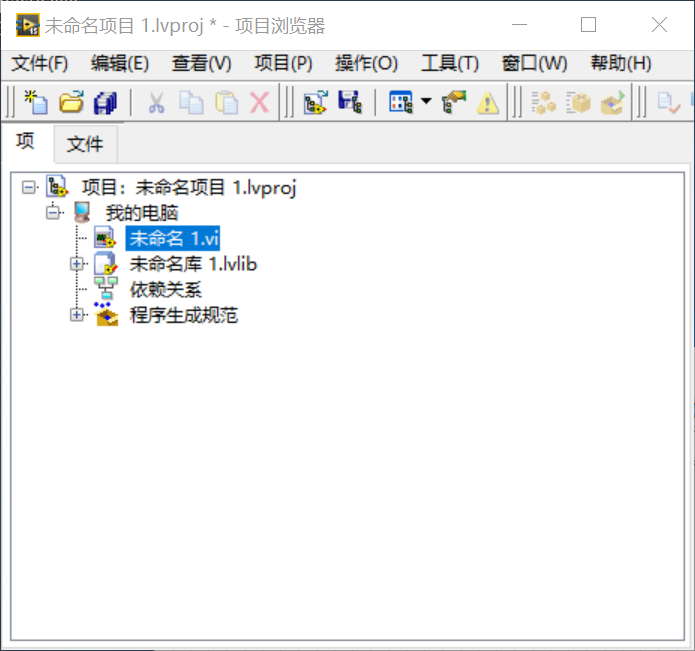Click the Cut scissors icon
Viewport: 695px width, 651px height.
click(156, 102)
